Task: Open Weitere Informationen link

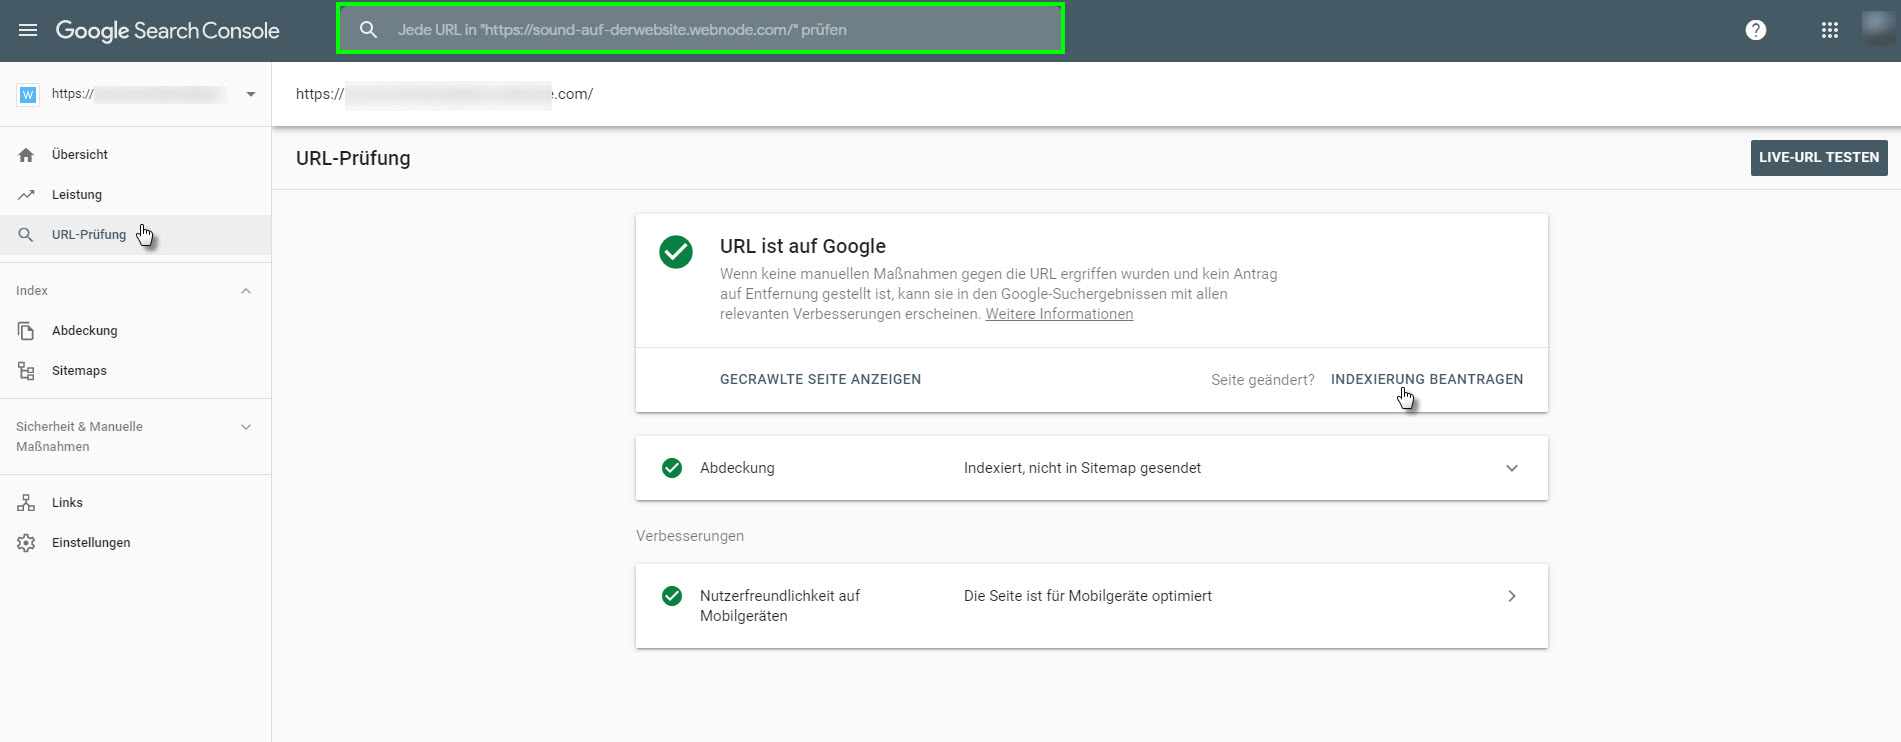Action: click(x=1059, y=314)
